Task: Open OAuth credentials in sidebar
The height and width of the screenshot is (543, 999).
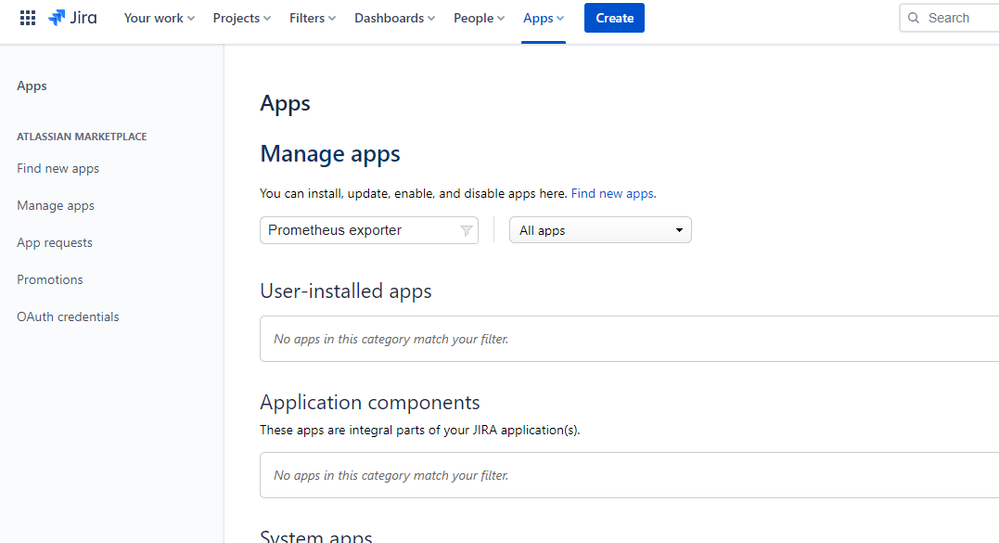Action: click(x=68, y=317)
